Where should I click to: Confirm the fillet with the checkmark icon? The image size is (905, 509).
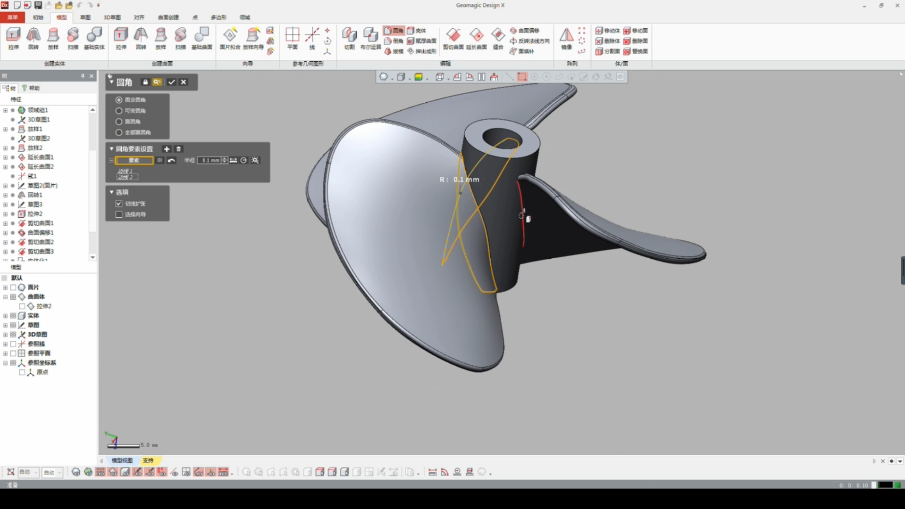coord(172,82)
